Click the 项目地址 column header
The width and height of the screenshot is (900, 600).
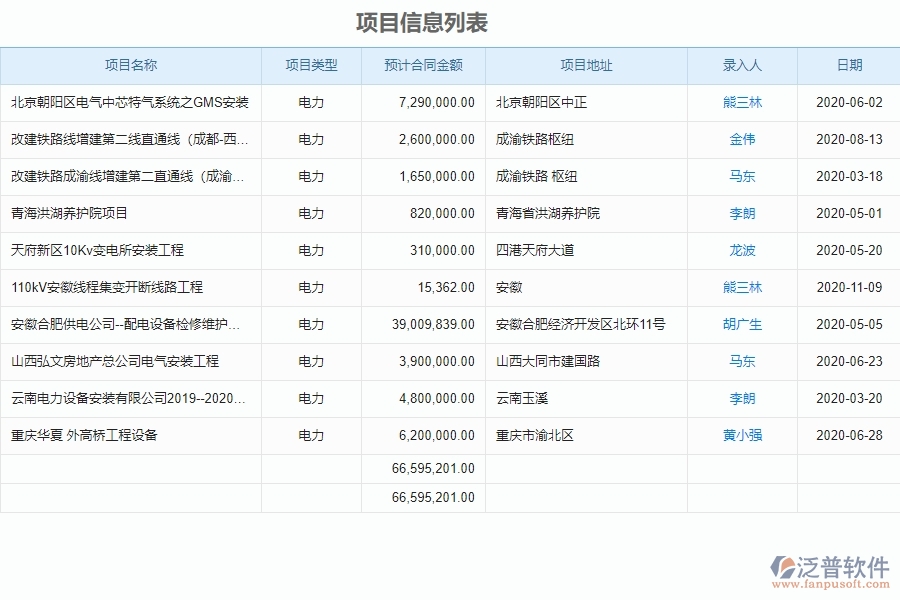pyautogui.click(x=586, y=66)
